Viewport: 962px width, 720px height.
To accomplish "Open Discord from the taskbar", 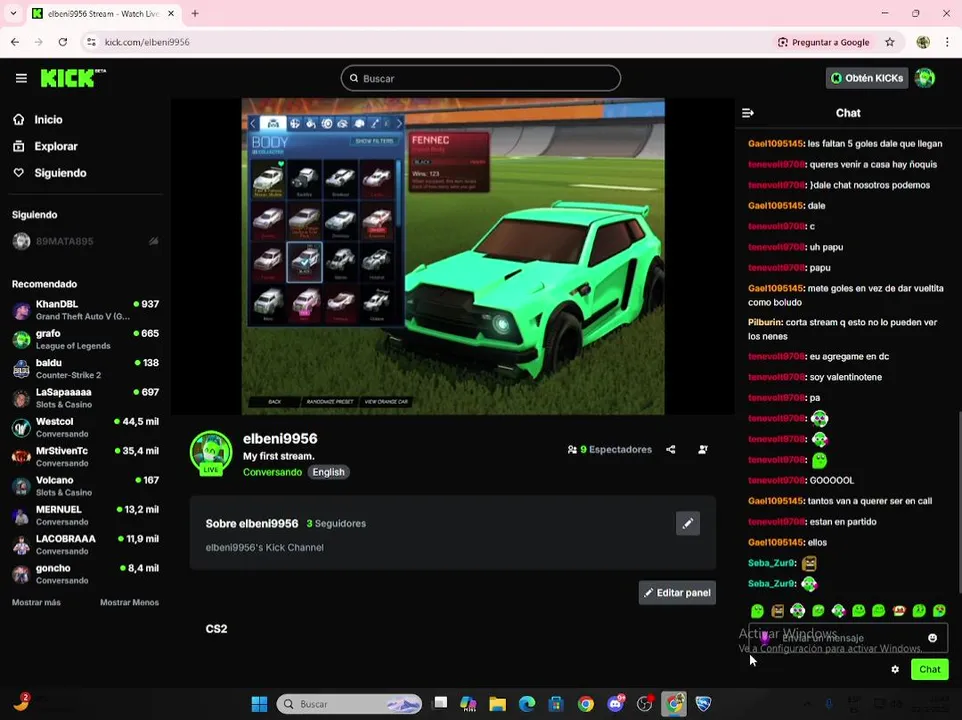I will click(615, 704).
